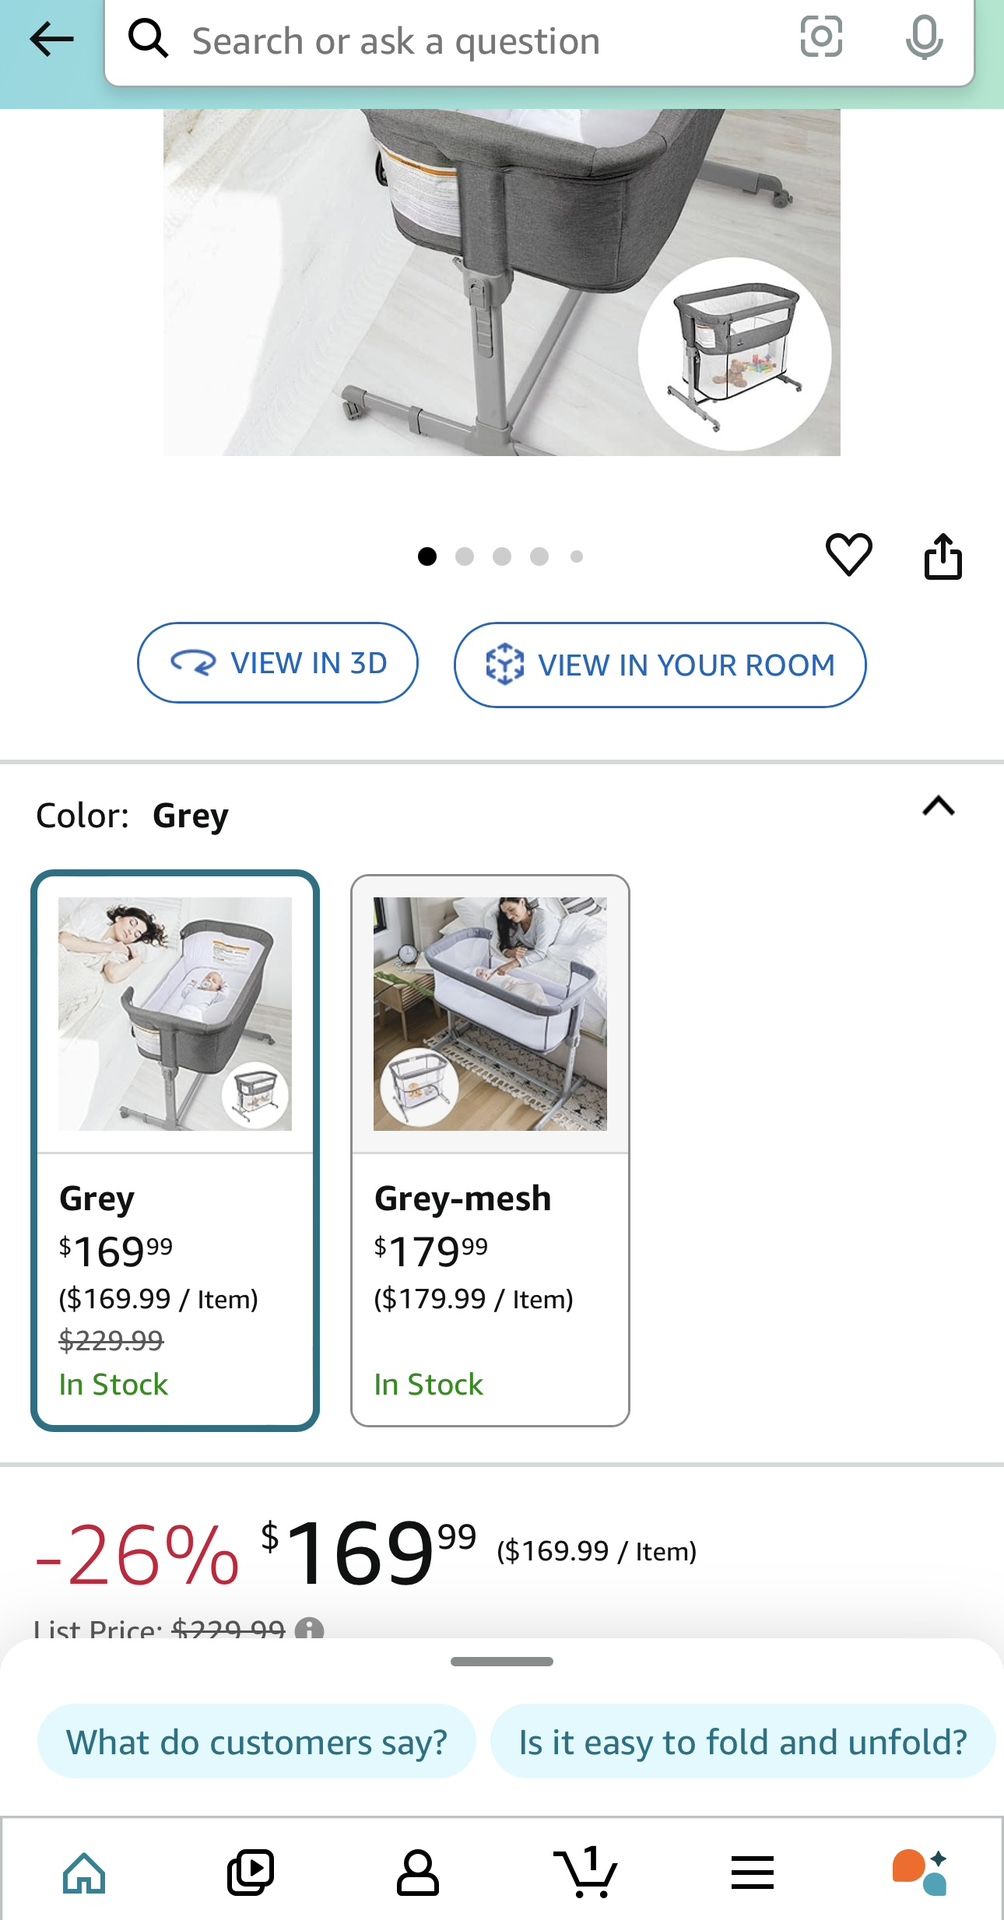
Task: Ask "Is it easy to fold and unfold?"
Action: click(x=742, y=1742)
